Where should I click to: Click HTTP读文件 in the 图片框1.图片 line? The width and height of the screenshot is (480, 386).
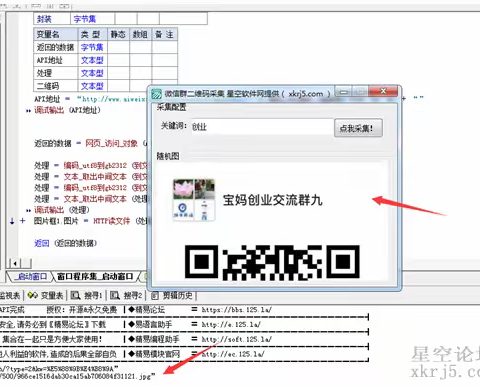(111, 221)
